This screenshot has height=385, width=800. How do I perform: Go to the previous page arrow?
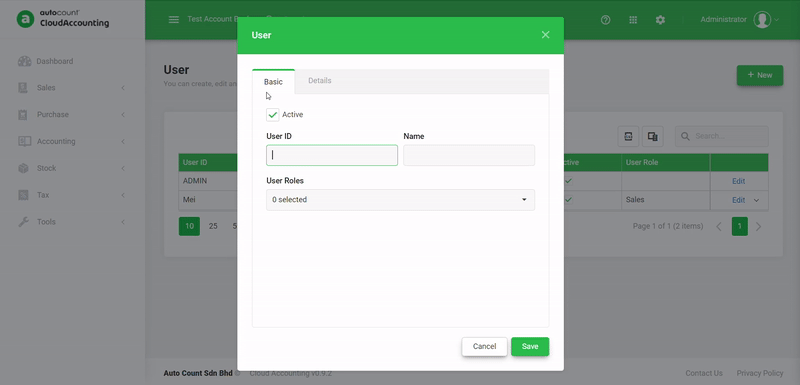point(719,226)
